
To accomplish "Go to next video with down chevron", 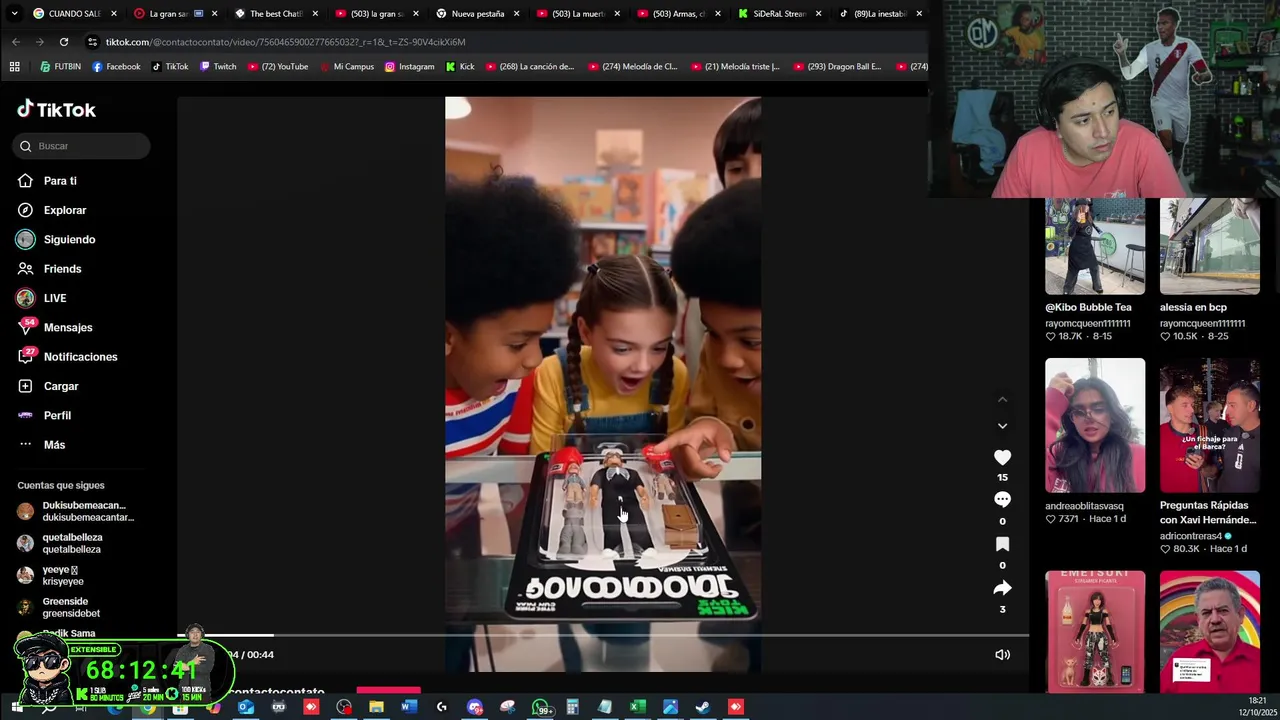I will (x=1002, y=426).
